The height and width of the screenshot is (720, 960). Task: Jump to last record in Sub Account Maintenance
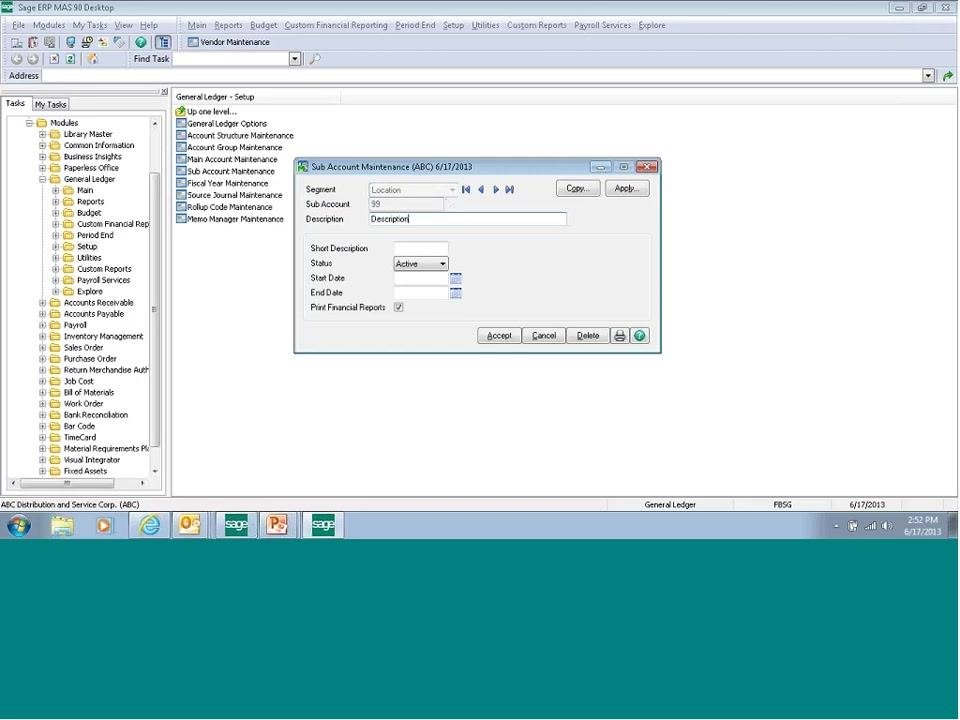coord(509,190)
